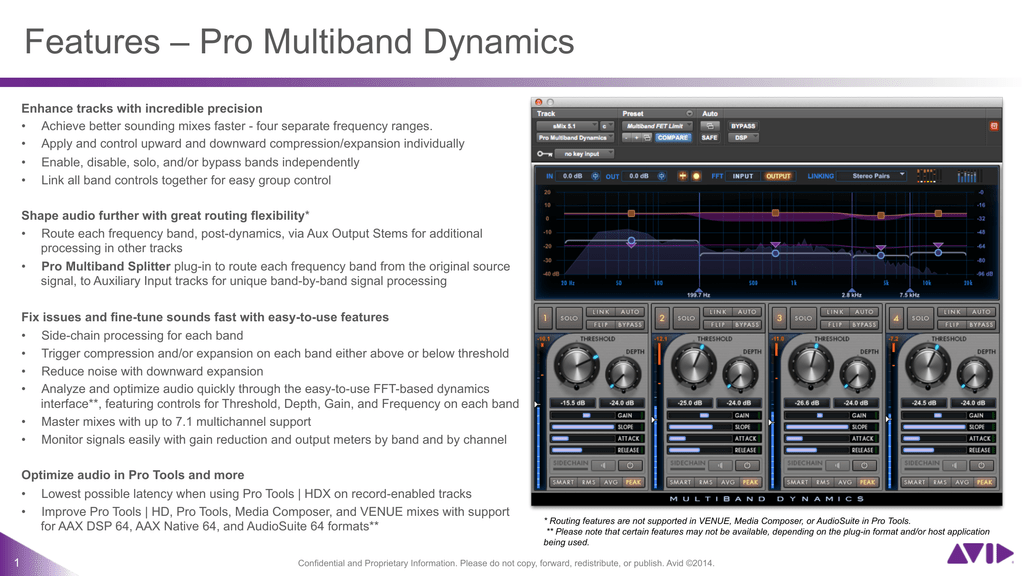Click the side-chain key input icon

[x=543, y=154]
